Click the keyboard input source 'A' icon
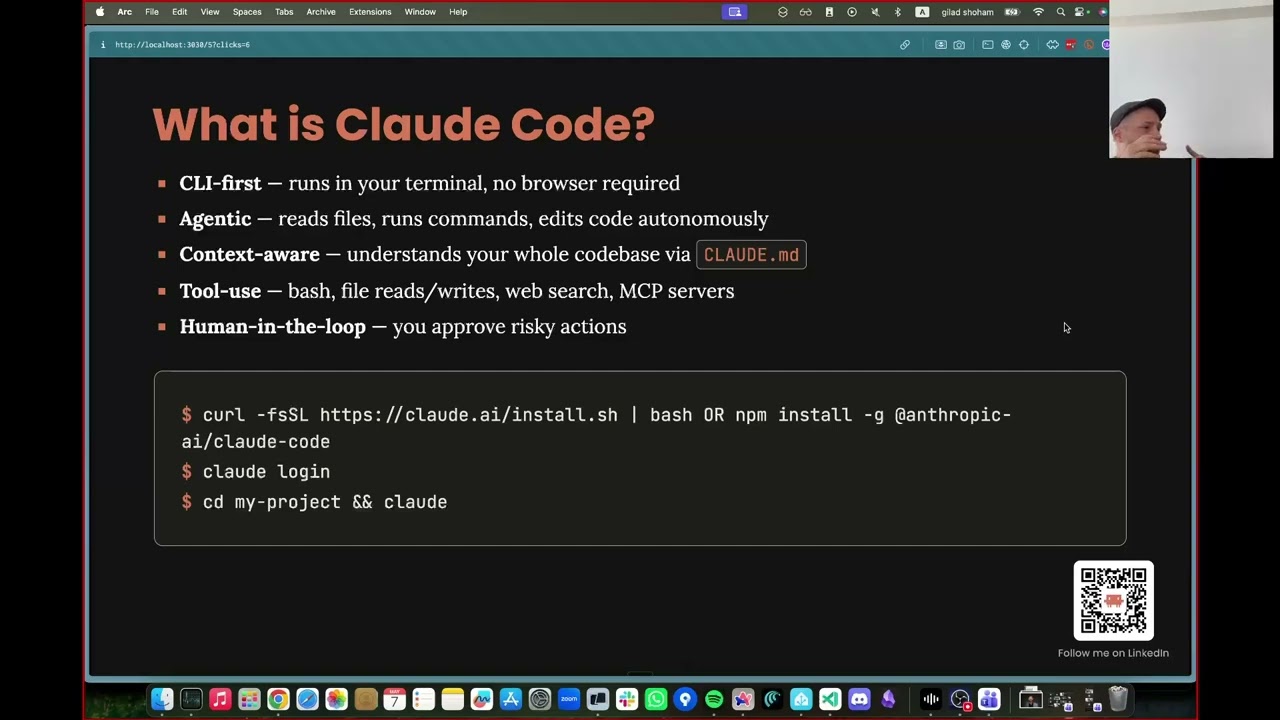Screen dimensions: 1280x720 pos(922,12)
